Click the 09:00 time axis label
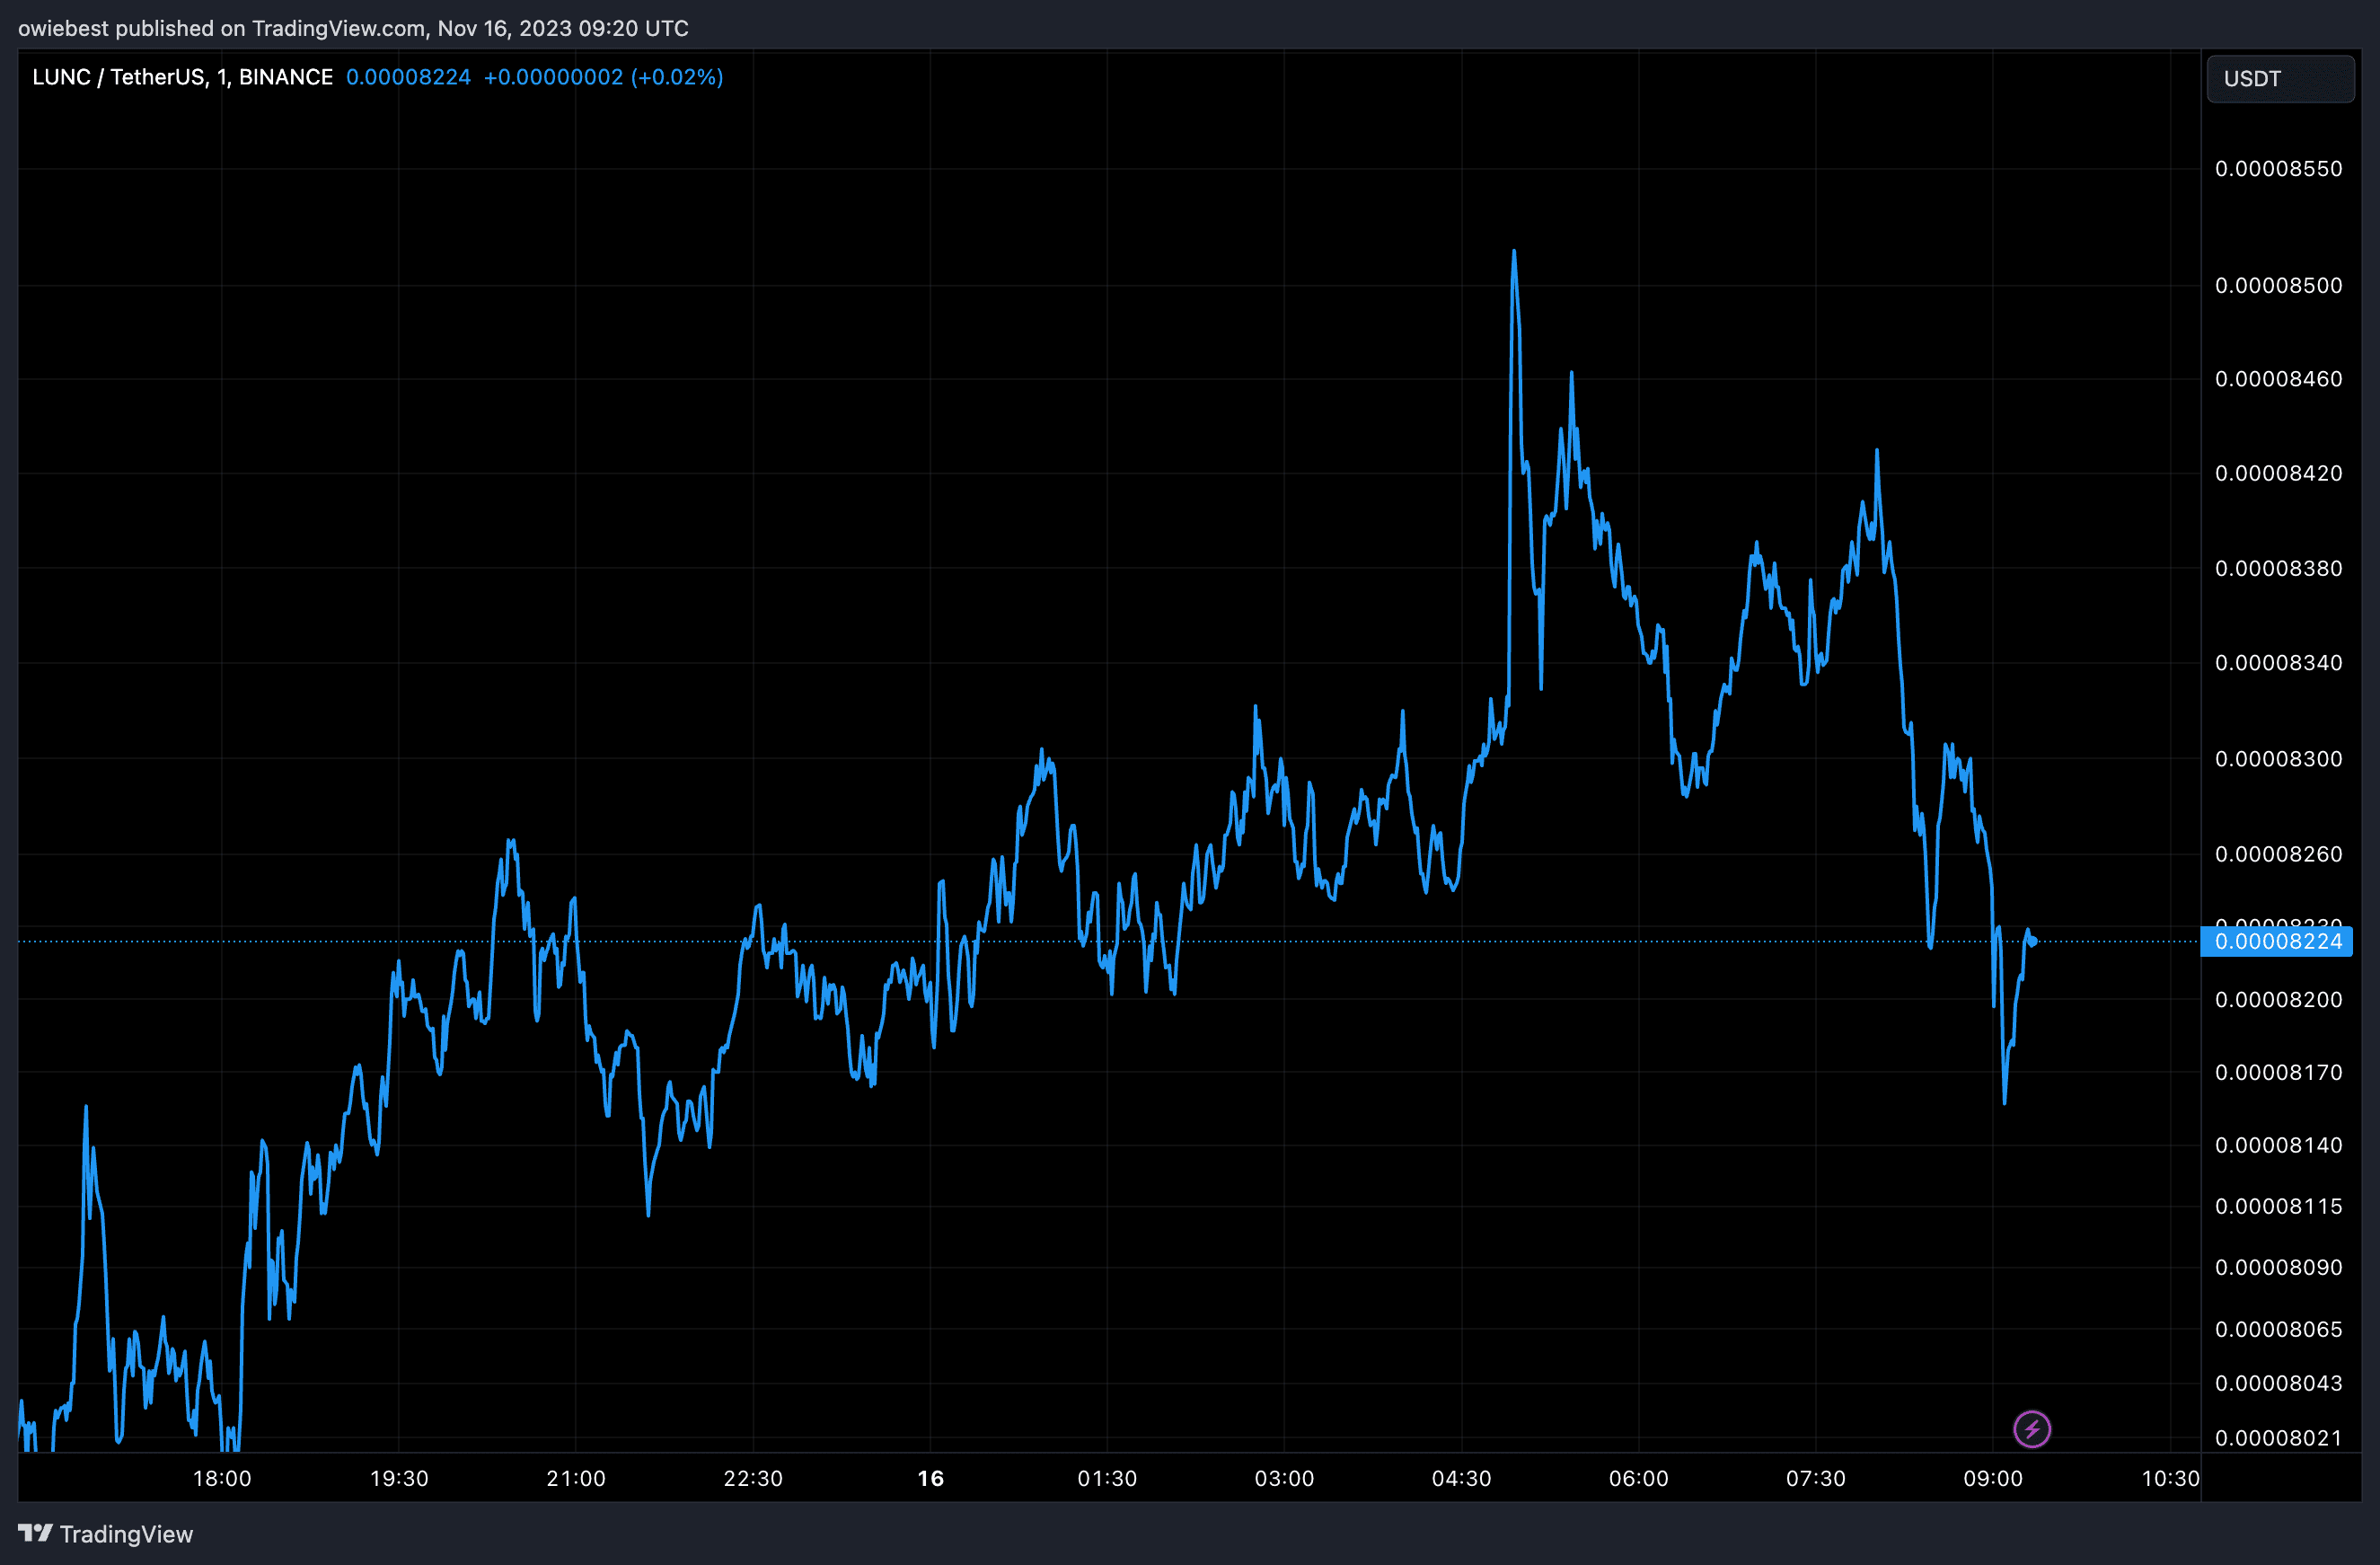Viewport: 2380px width, 1565px height. pos(1992,1478)
